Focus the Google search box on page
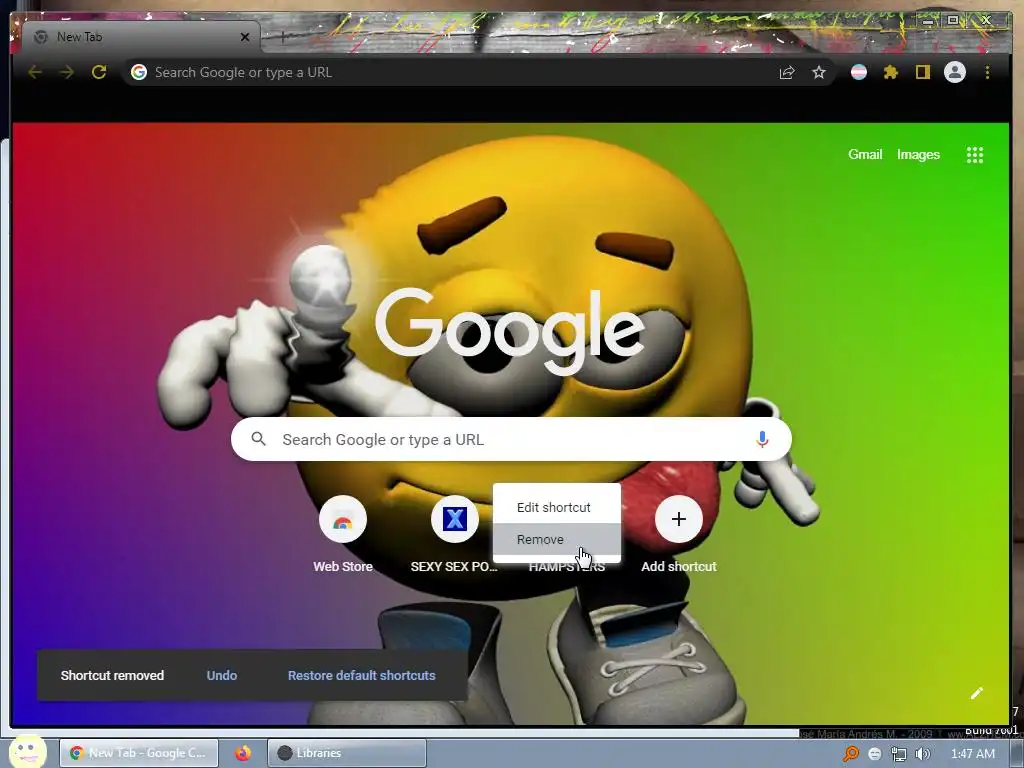 pyautogui.click(x=511, y=439)
